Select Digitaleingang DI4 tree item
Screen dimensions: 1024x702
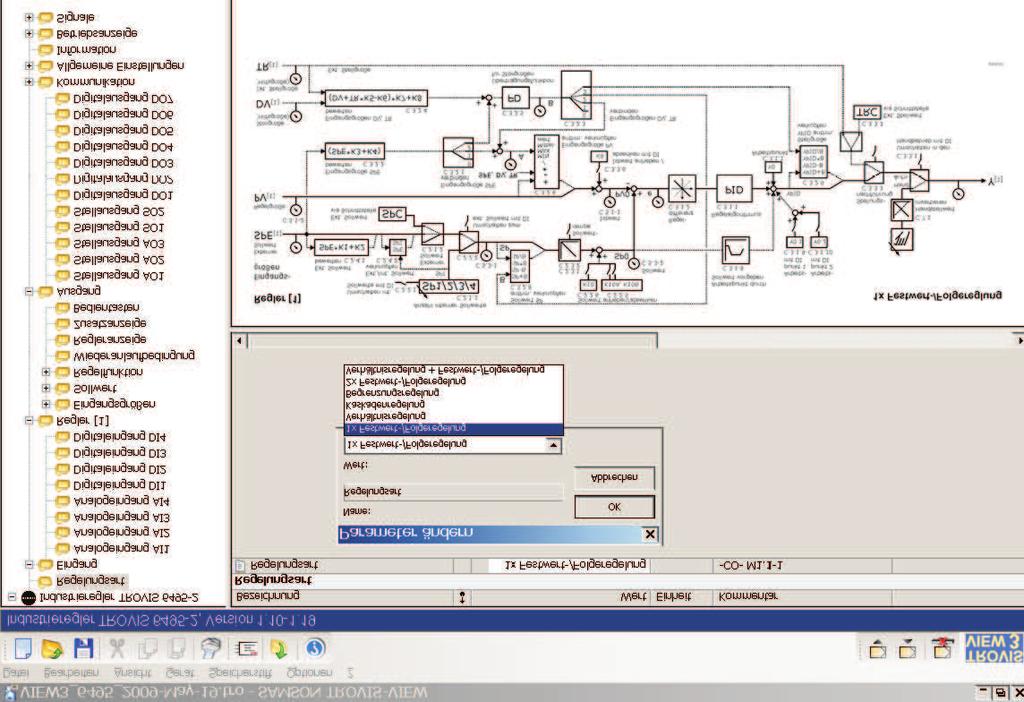click(x=120, y=437)
